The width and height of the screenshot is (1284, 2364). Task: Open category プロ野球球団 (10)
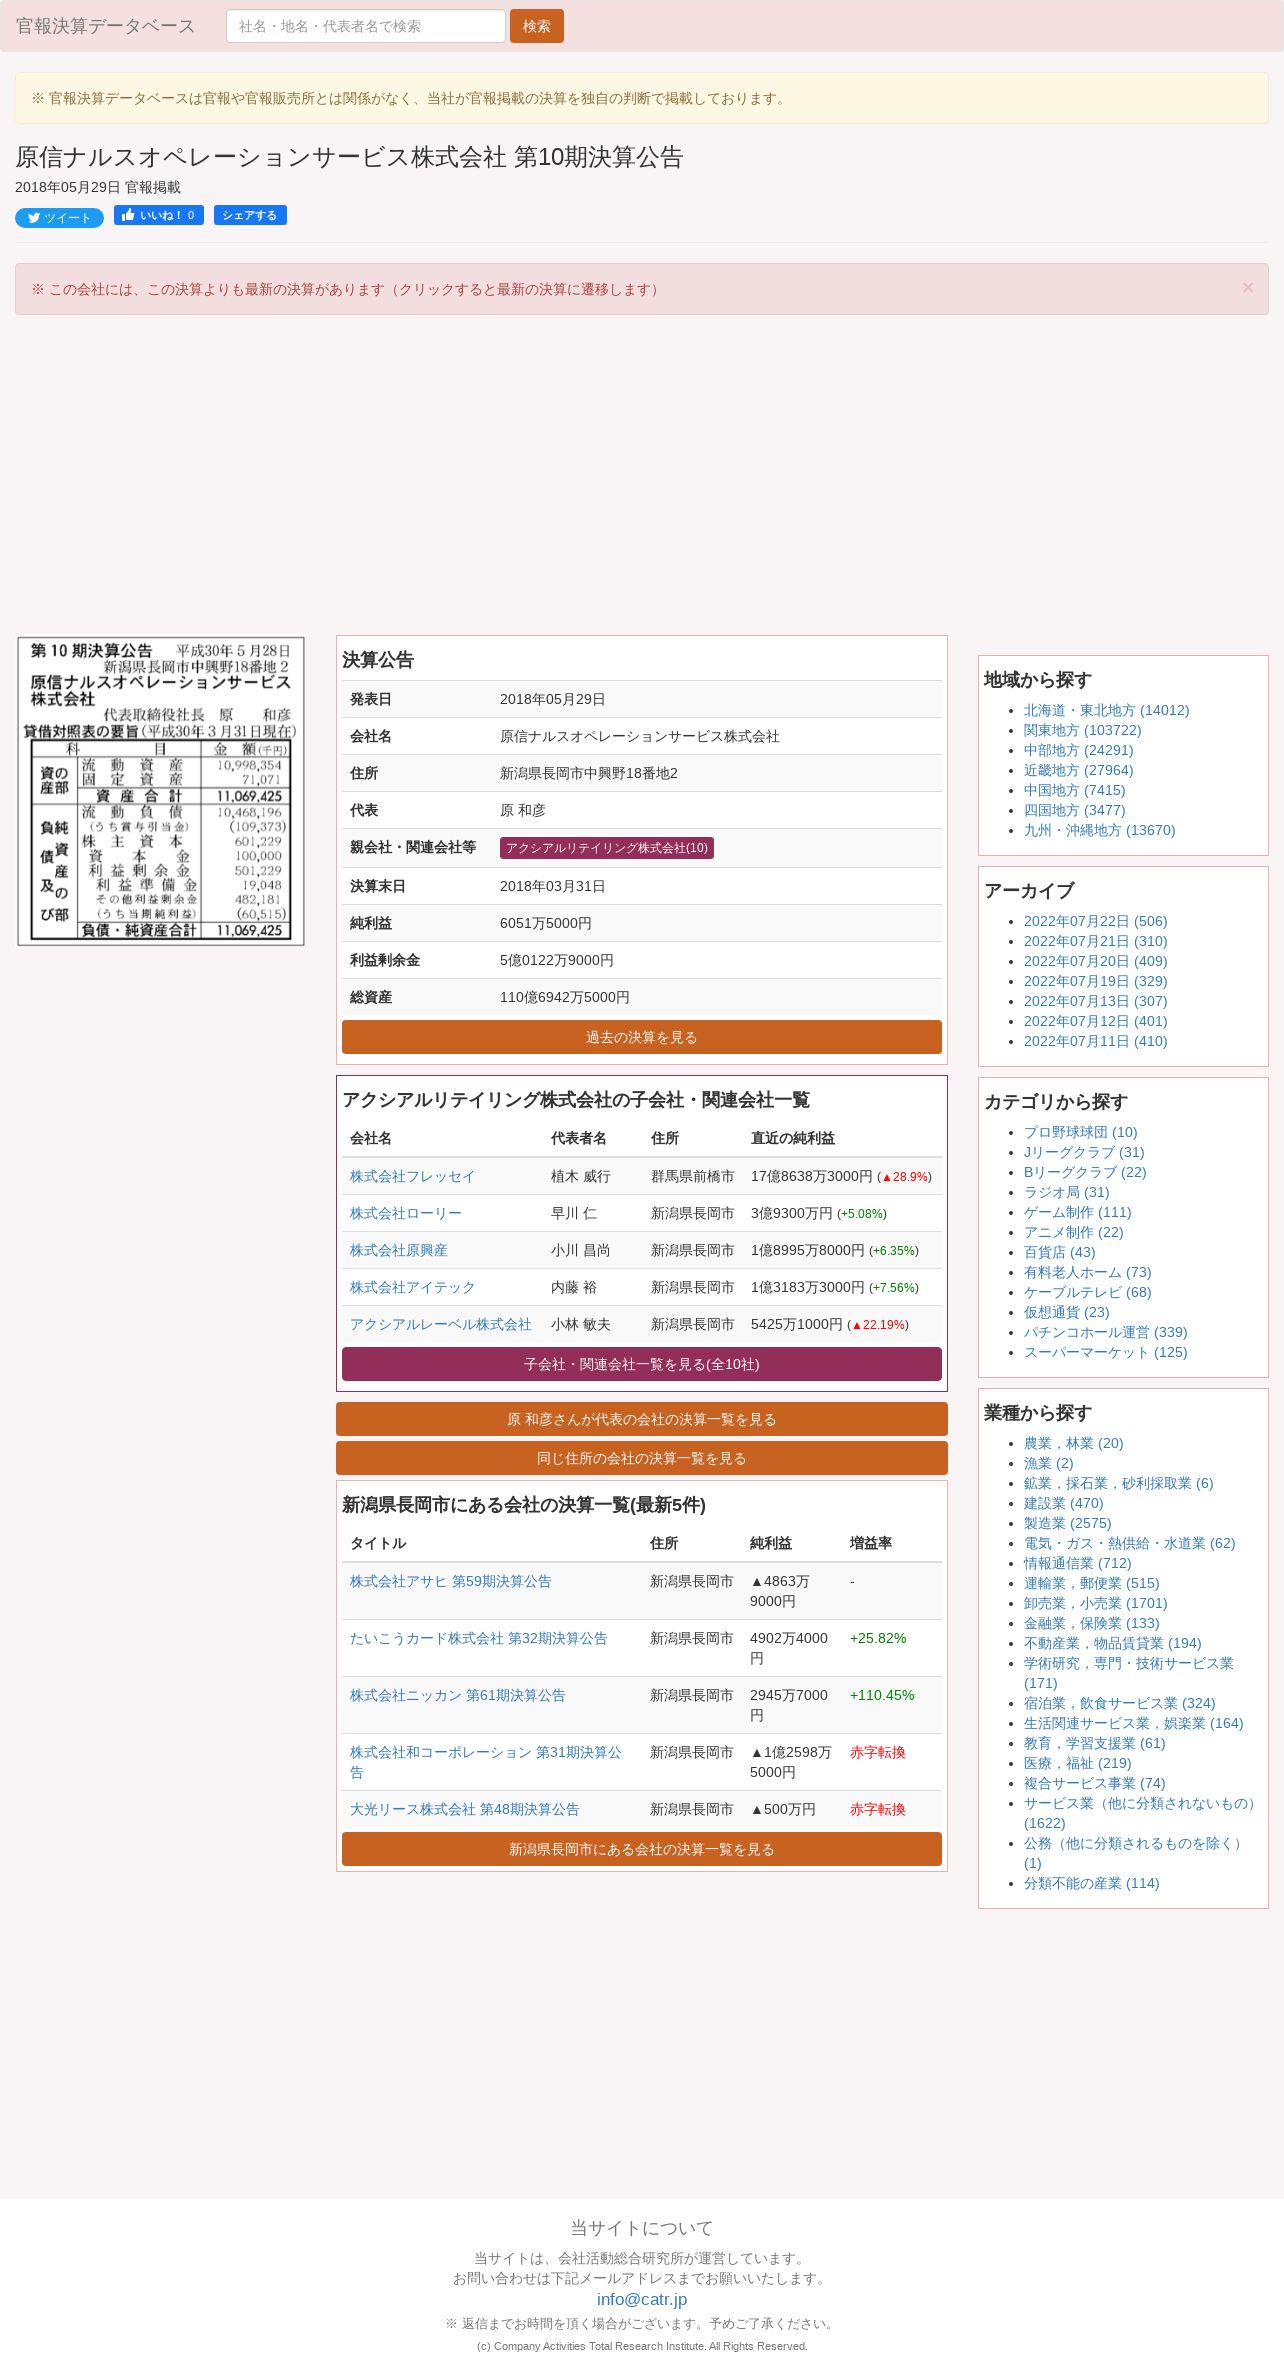1080,1132
